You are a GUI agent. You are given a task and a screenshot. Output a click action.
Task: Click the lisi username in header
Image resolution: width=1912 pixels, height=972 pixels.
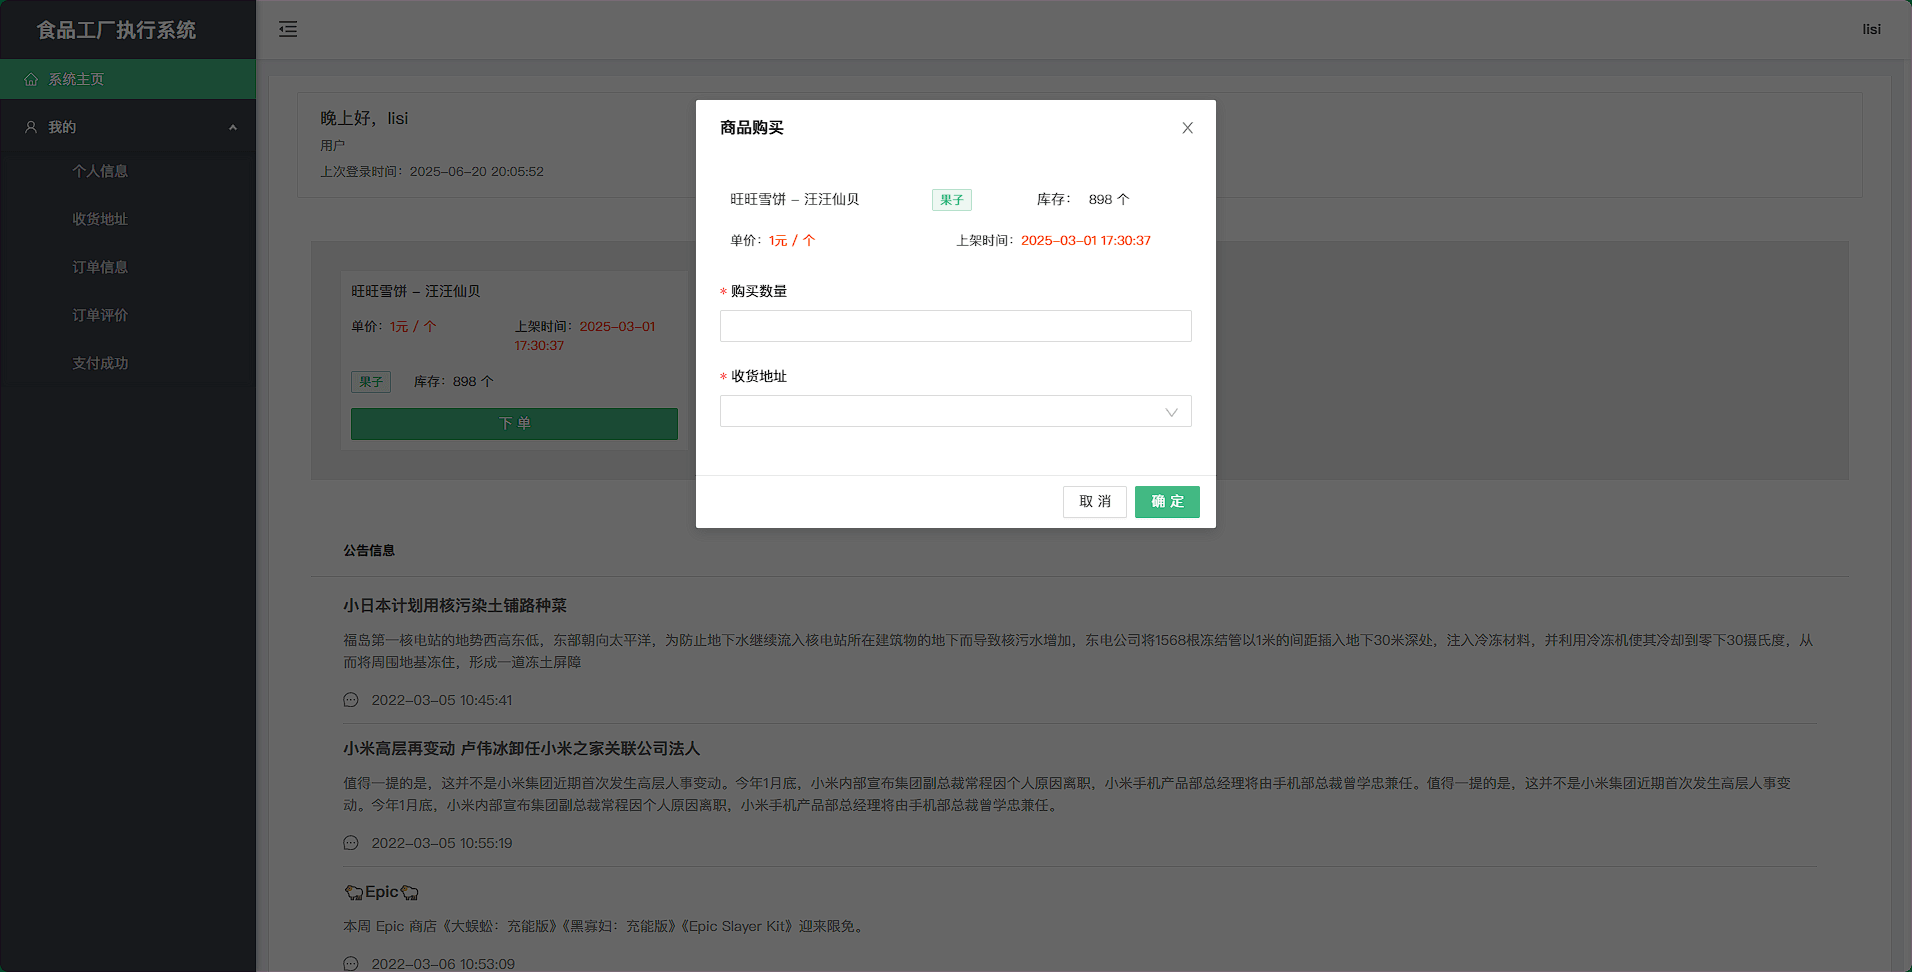(x=1871, y=29)
